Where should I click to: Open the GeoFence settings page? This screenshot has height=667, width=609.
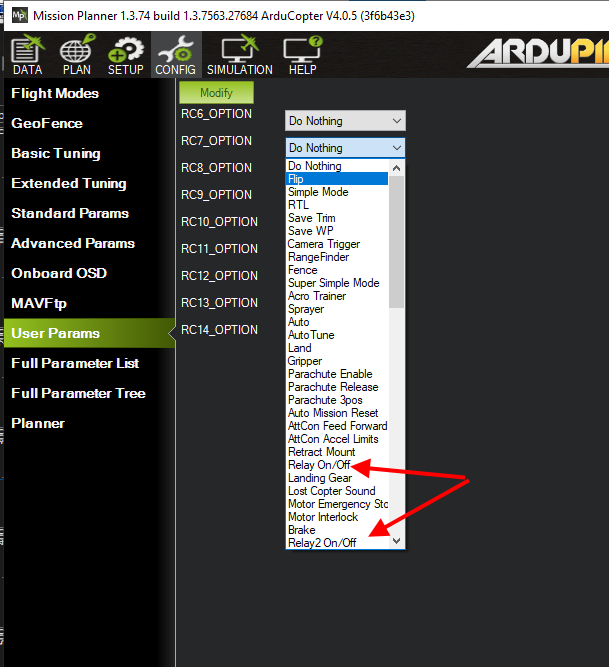pos(47,123)
